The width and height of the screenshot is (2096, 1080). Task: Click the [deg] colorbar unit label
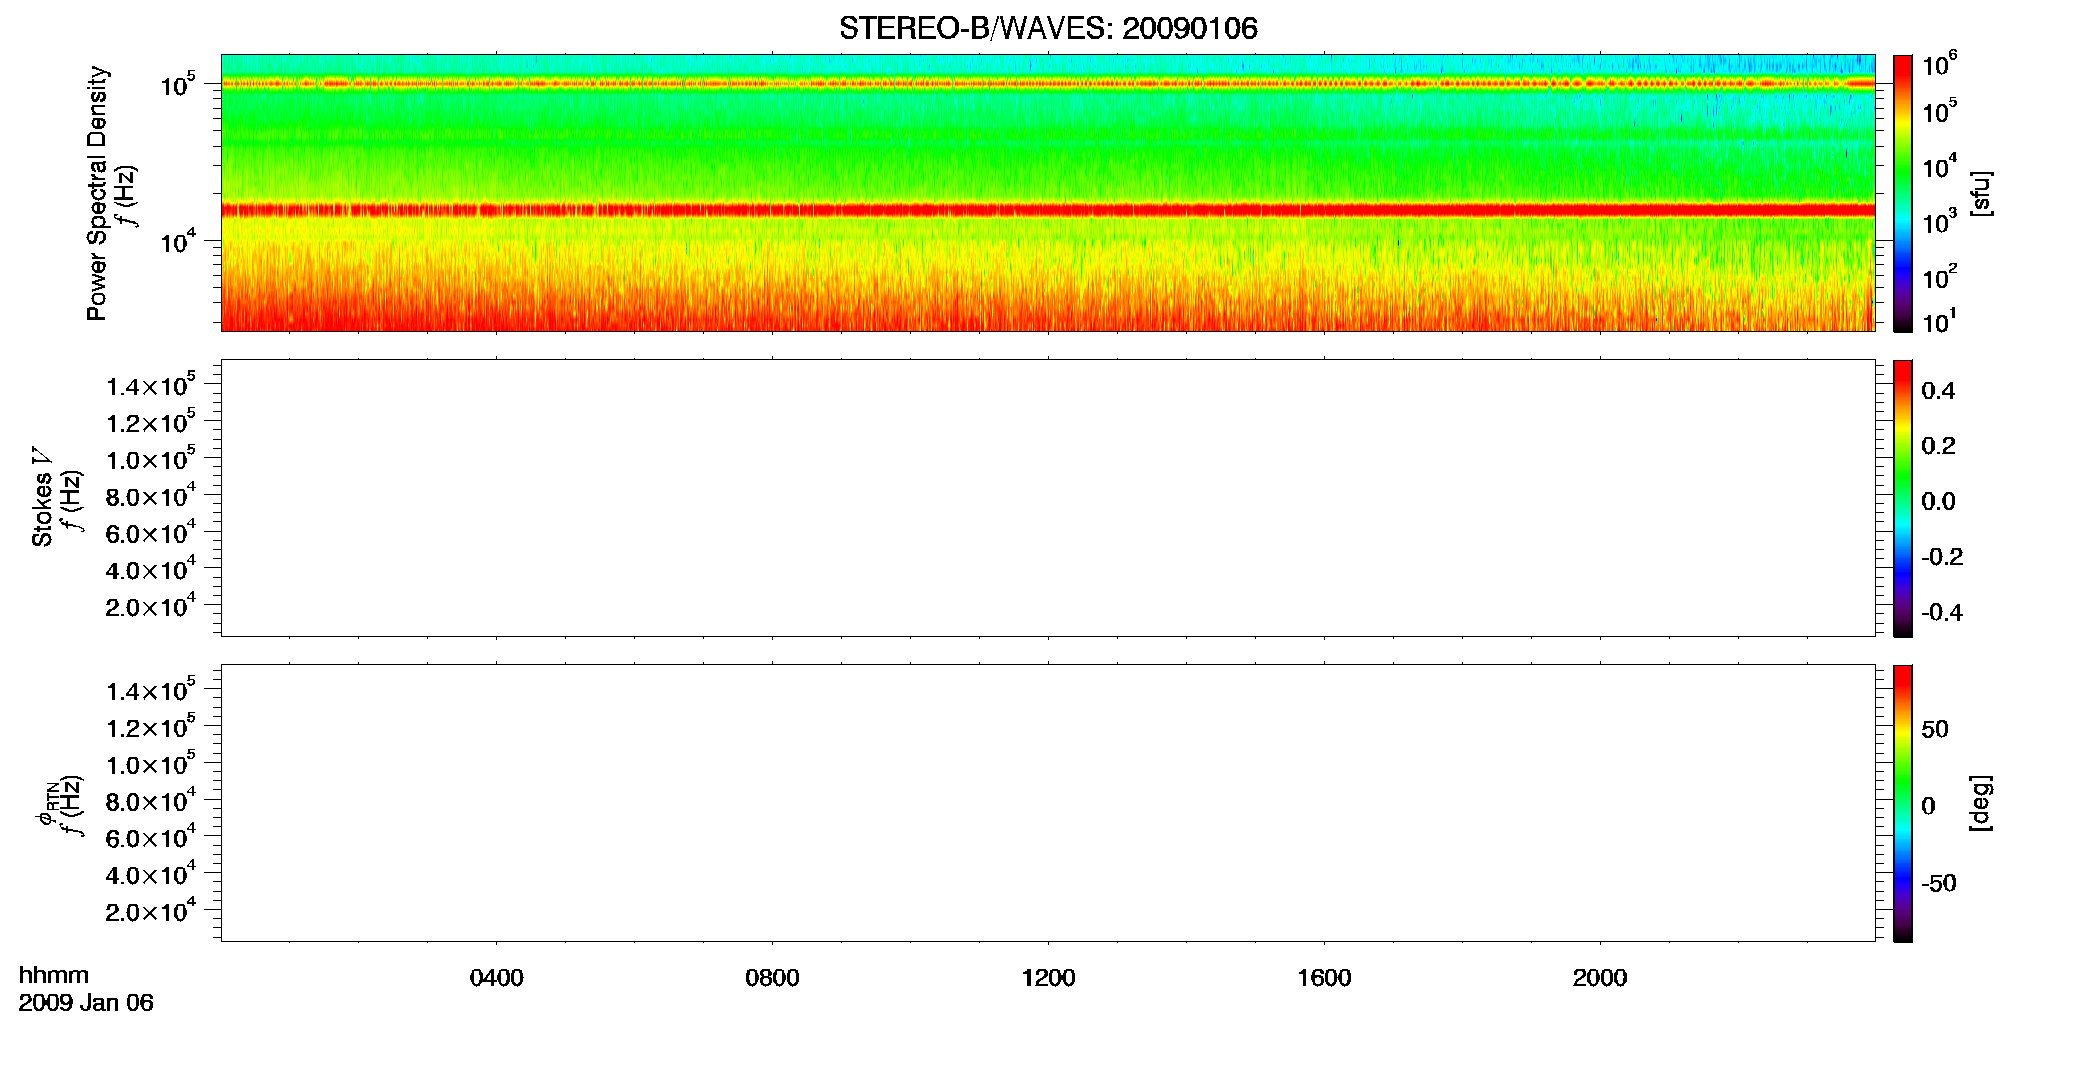pos(1980,803)
